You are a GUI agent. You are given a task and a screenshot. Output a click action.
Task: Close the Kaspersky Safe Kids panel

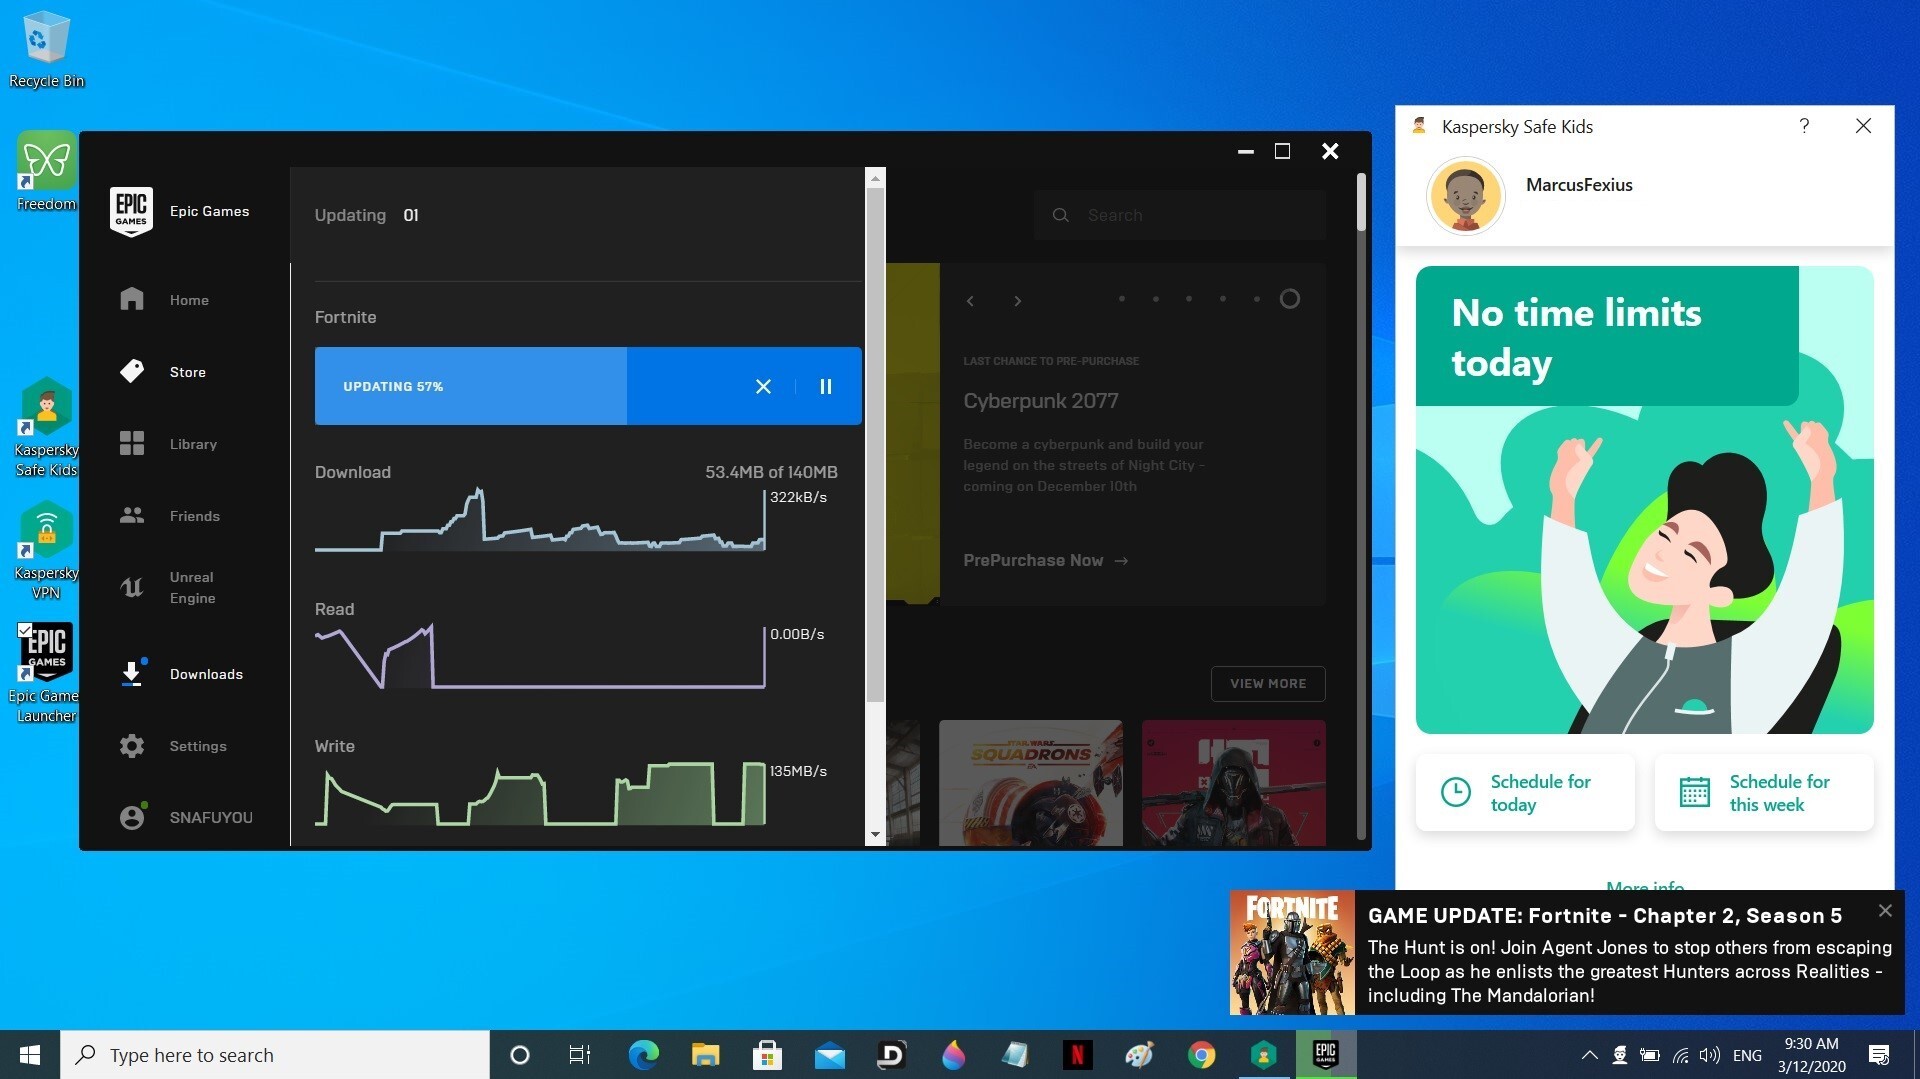point(1863,126)
